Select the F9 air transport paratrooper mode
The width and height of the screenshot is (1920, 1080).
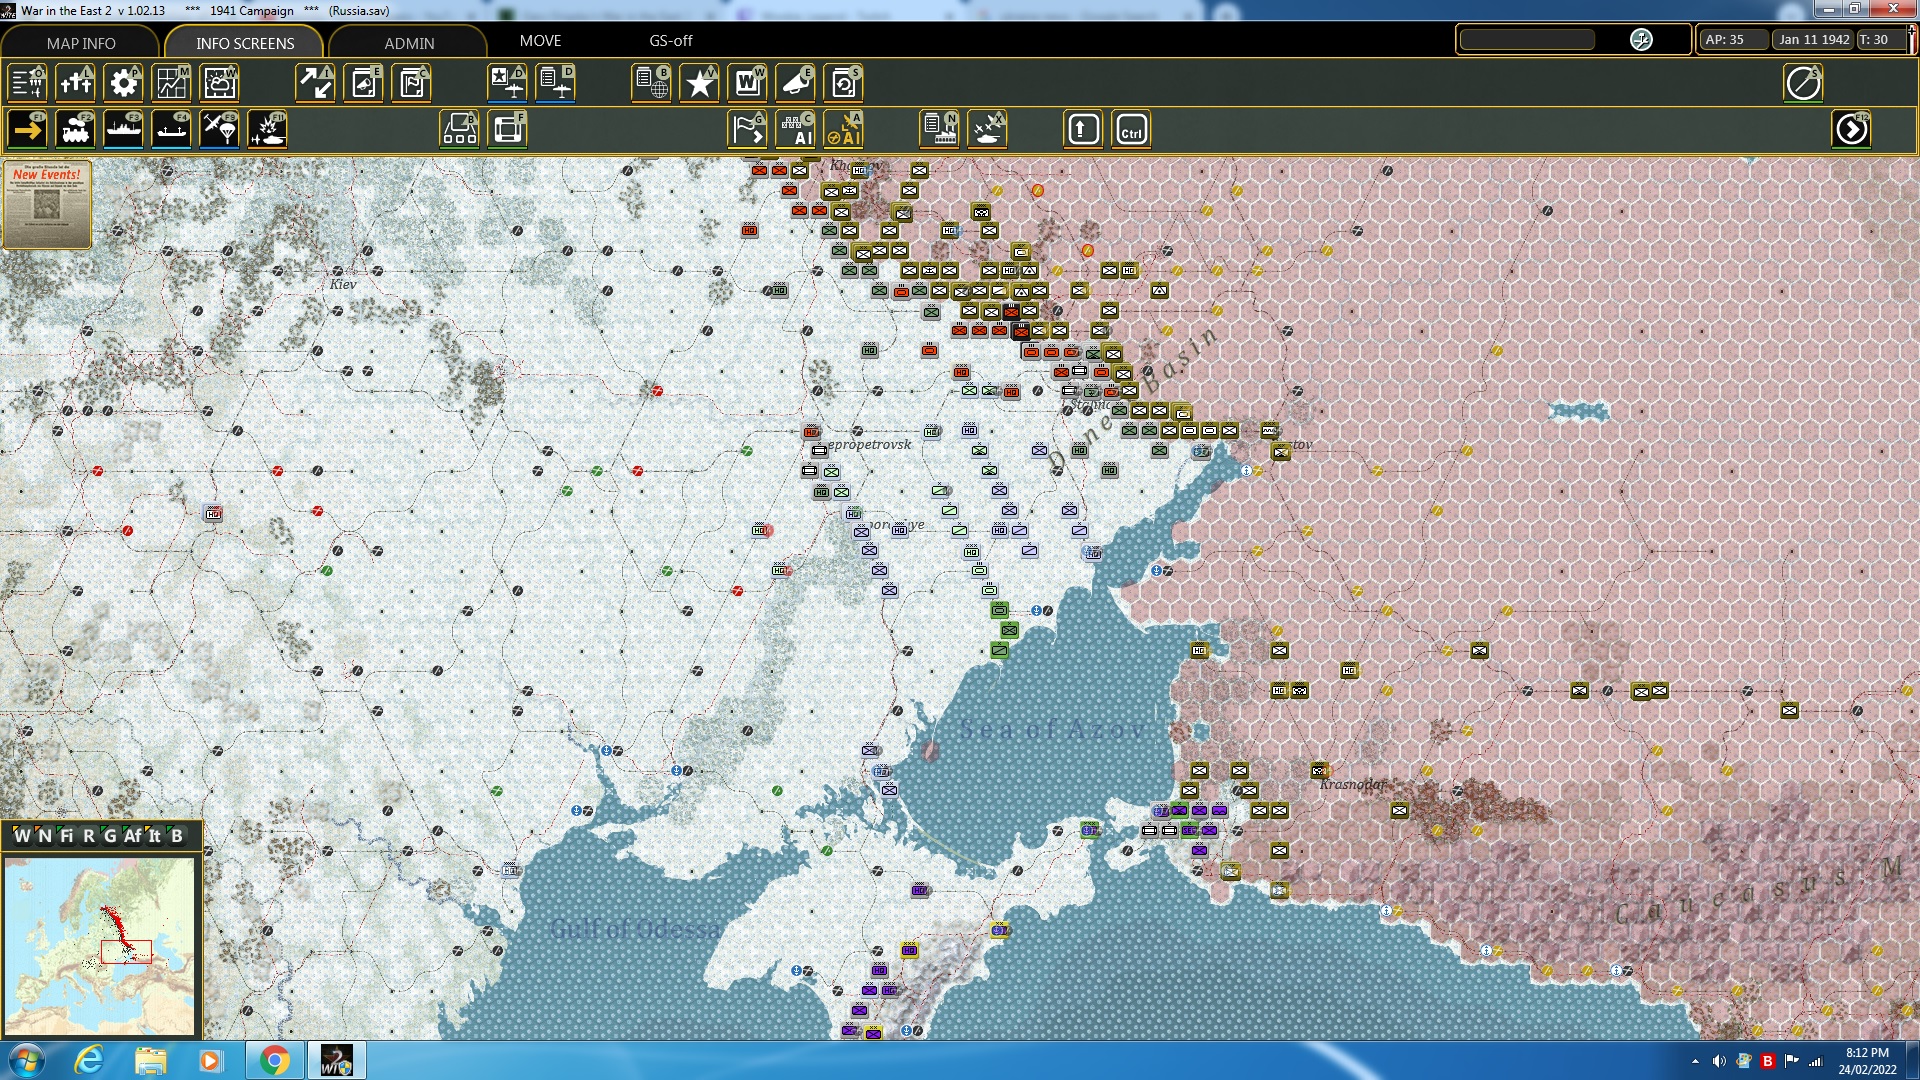pos(219,130)
